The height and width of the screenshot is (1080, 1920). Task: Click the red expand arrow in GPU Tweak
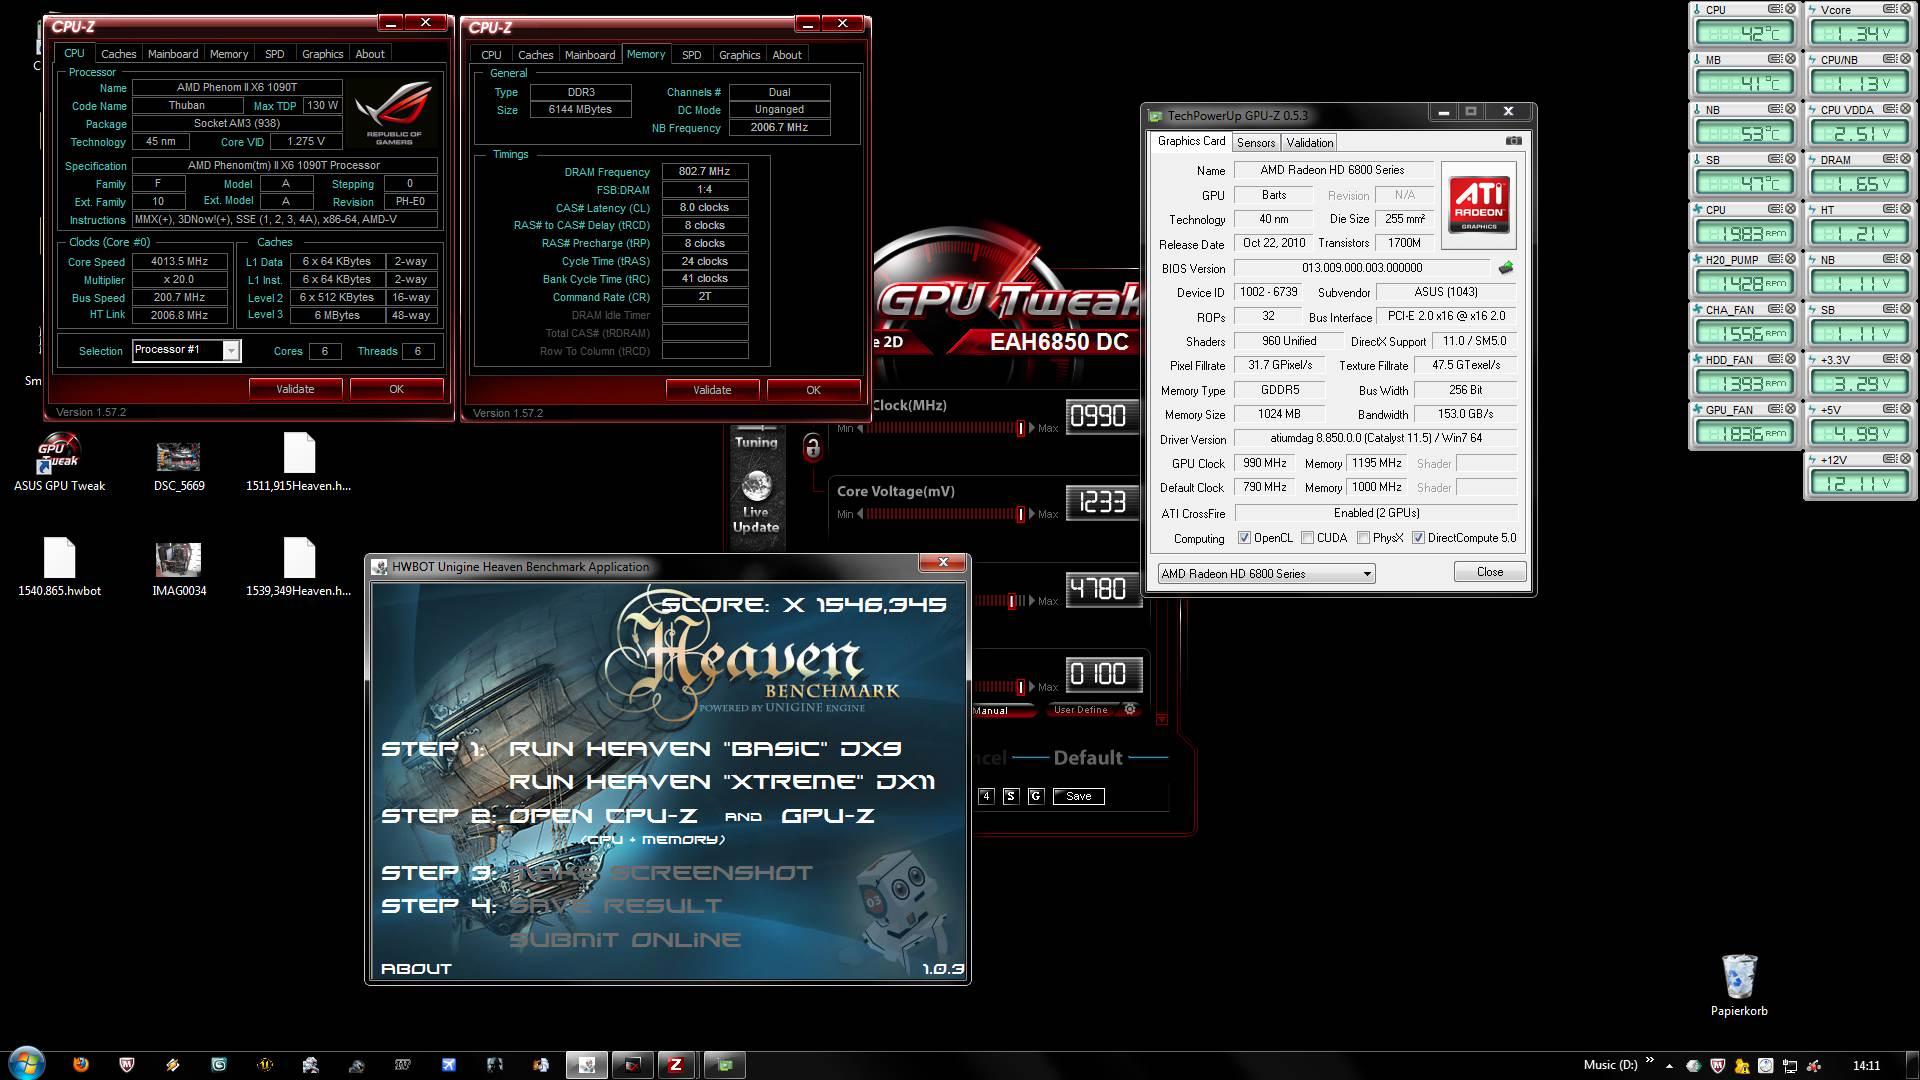pyautogui.click(x=1161, y=719)
